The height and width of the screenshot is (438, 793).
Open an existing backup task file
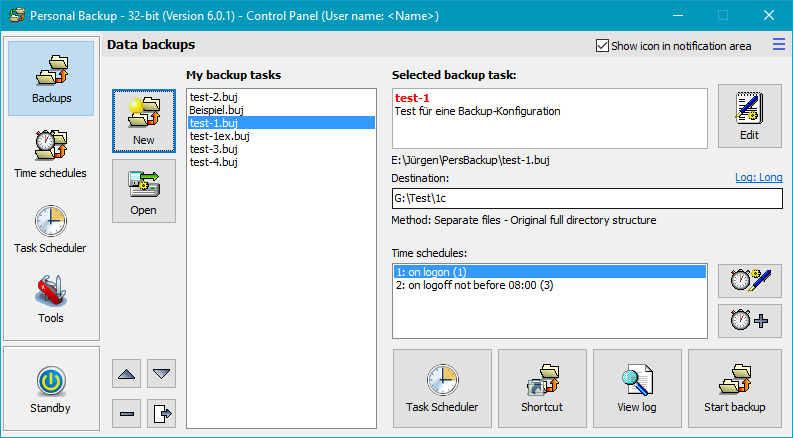143,190
